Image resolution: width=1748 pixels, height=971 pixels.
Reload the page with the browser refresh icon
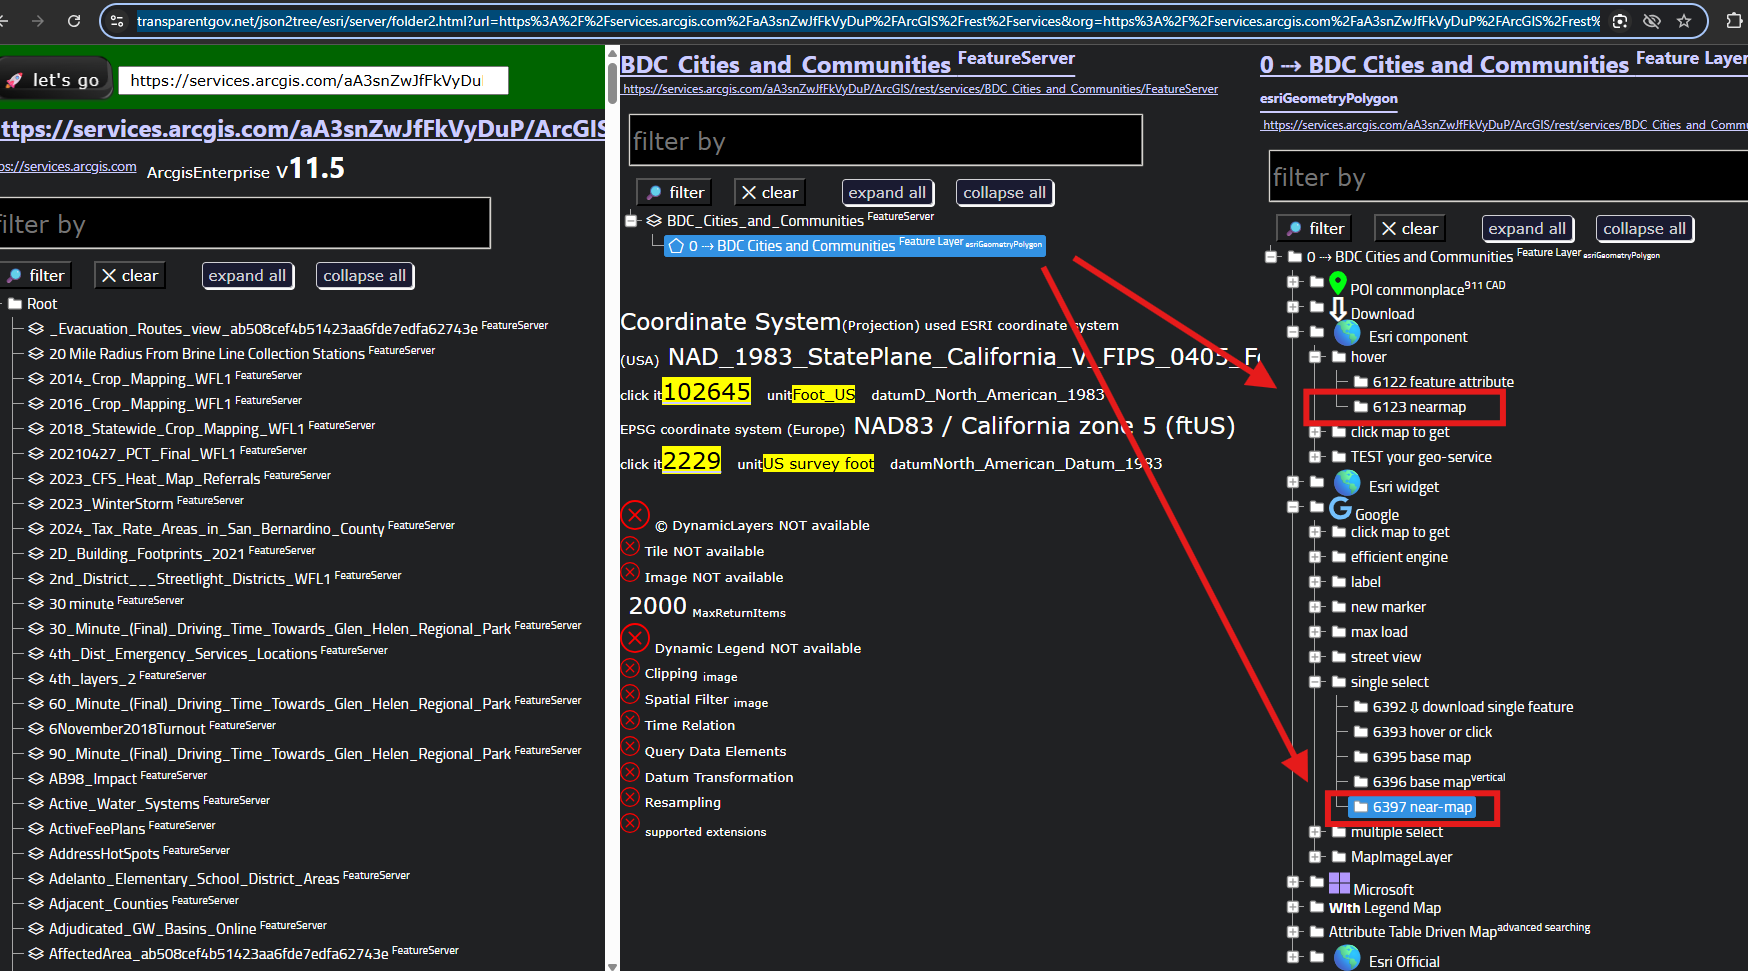(74, 20)
